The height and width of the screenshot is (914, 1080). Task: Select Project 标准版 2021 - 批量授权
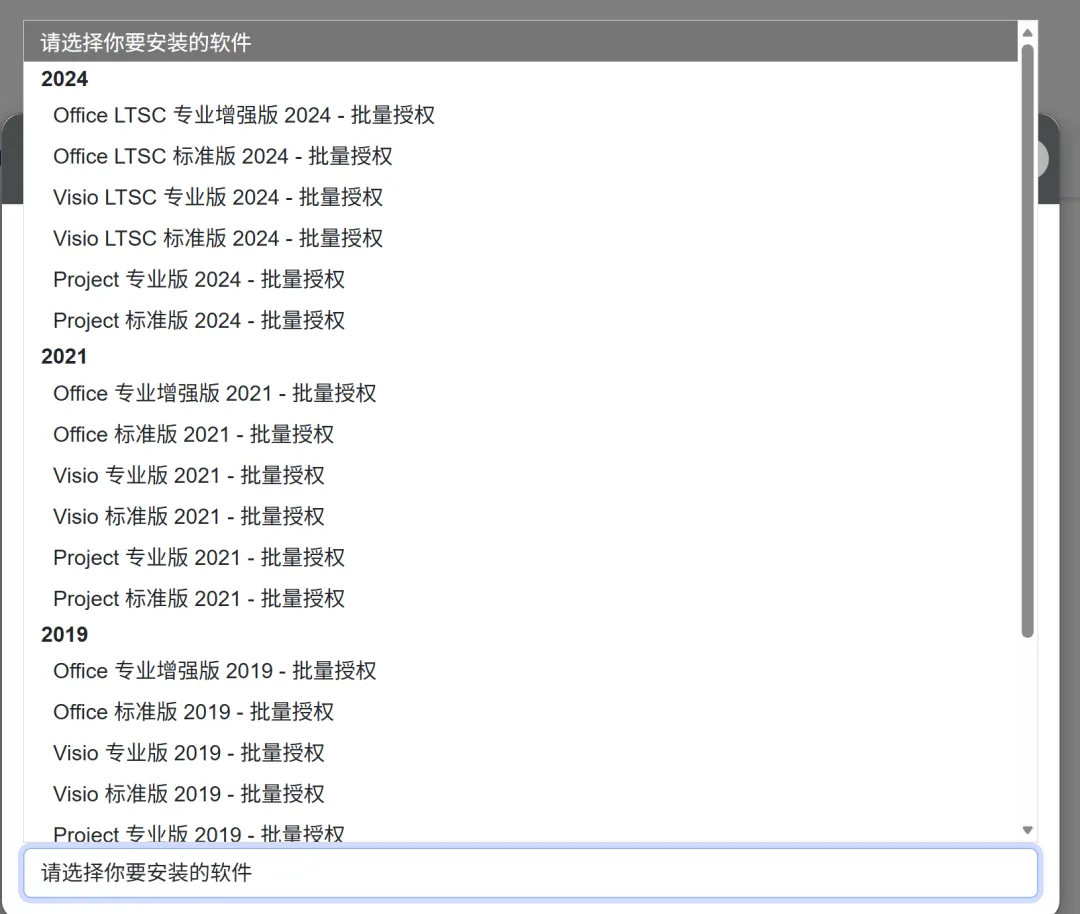coord(521,599)
